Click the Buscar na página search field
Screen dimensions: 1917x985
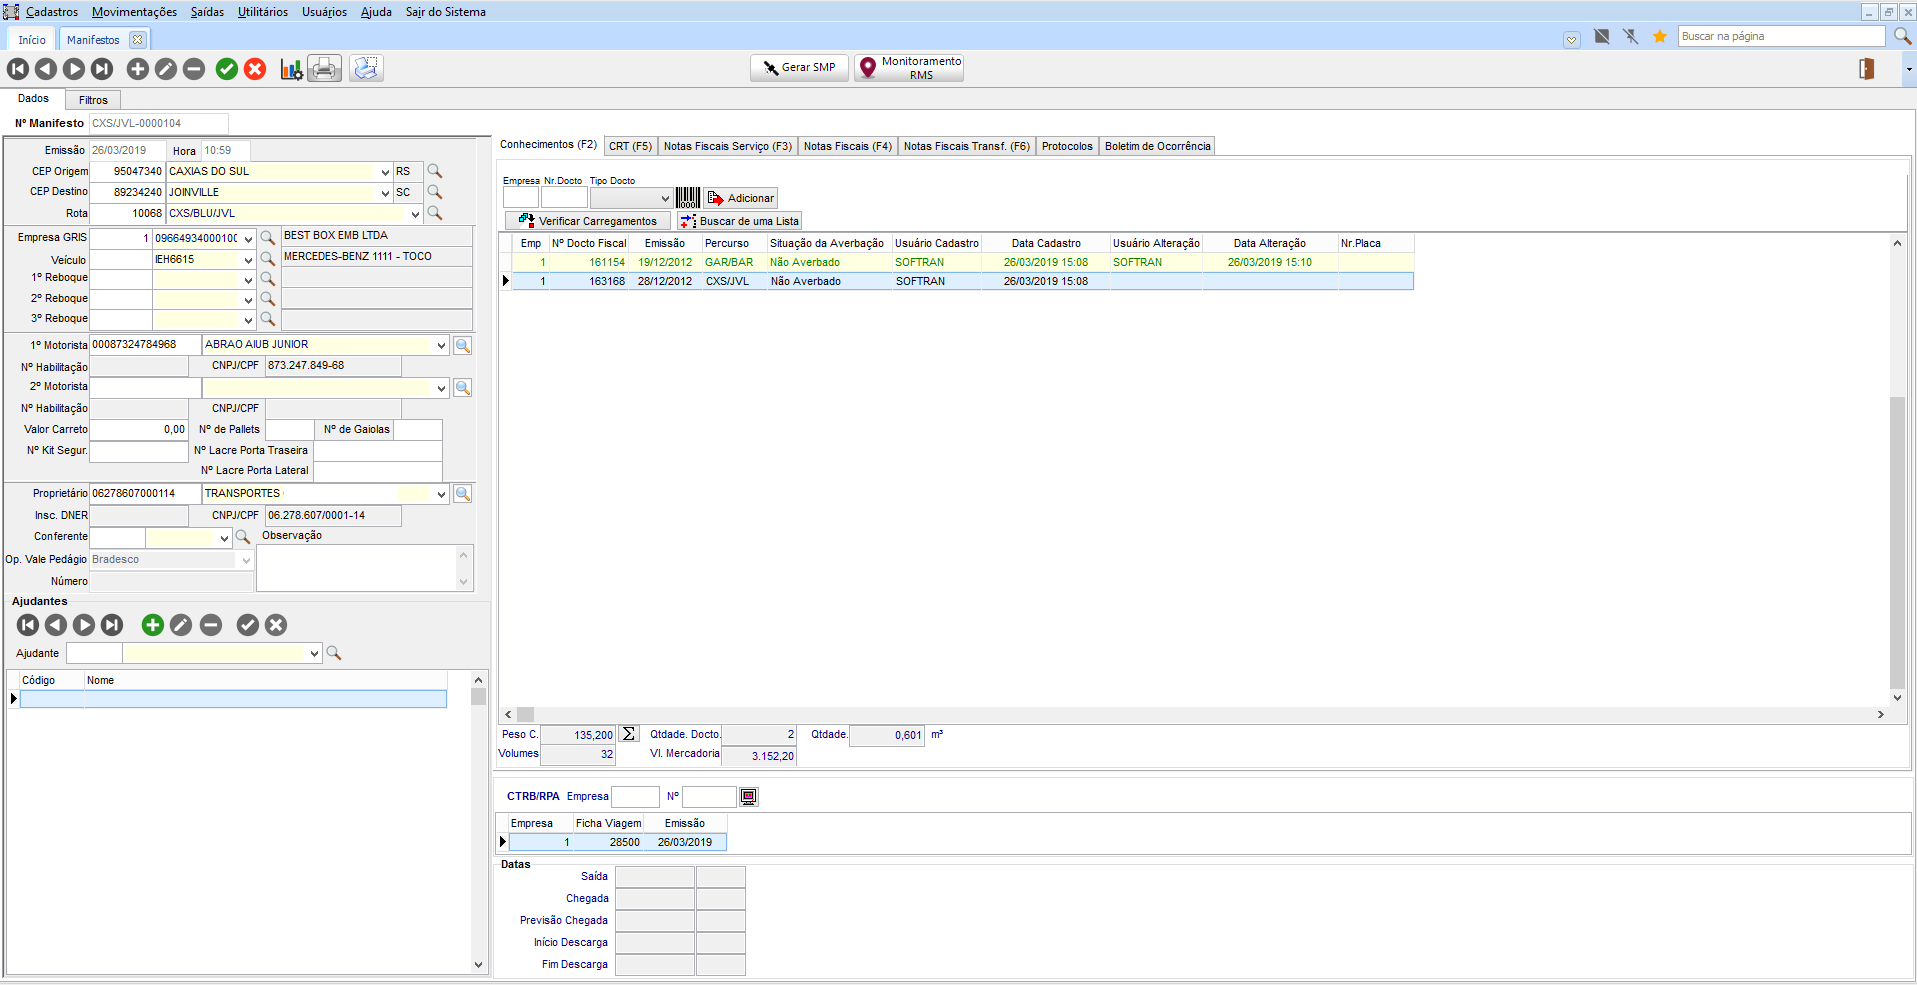click(x=1782, y=36)
